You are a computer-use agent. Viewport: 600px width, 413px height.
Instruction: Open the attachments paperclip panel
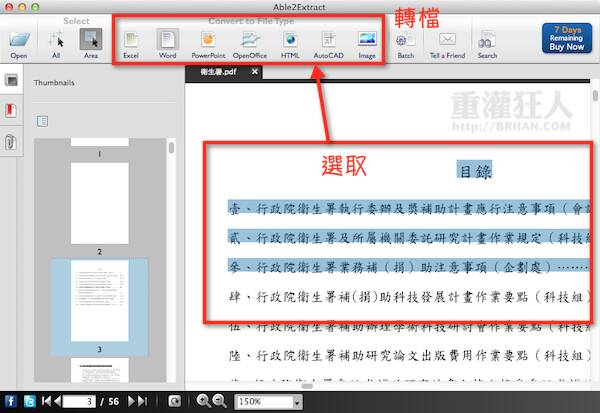10,142
